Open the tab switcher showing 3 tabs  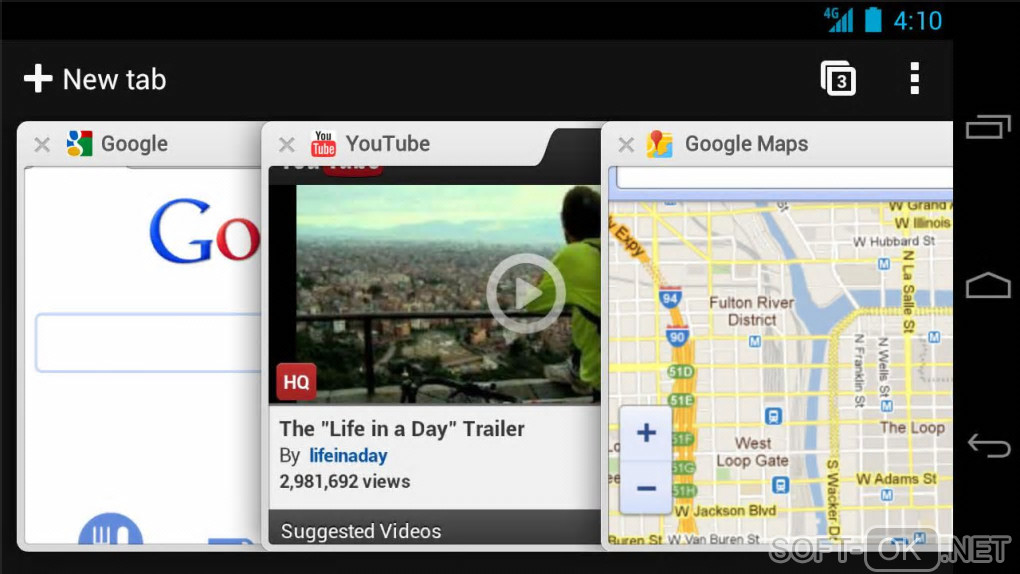[838, 79]
